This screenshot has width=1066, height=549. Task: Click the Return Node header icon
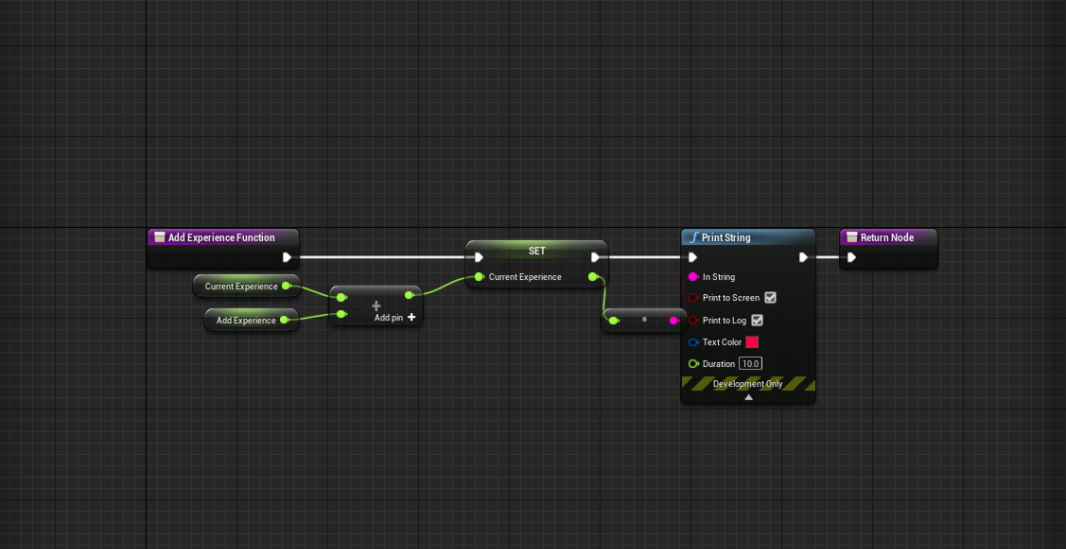[852, 237]
